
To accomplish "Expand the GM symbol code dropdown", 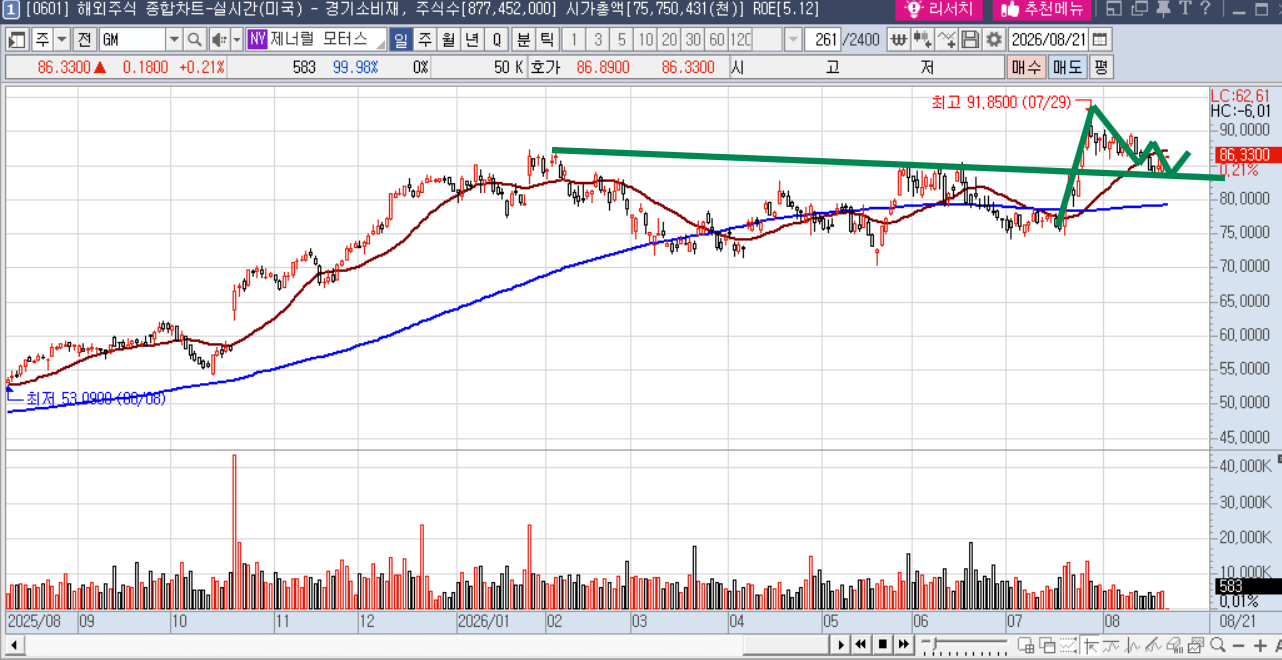I will pos(174,40).
